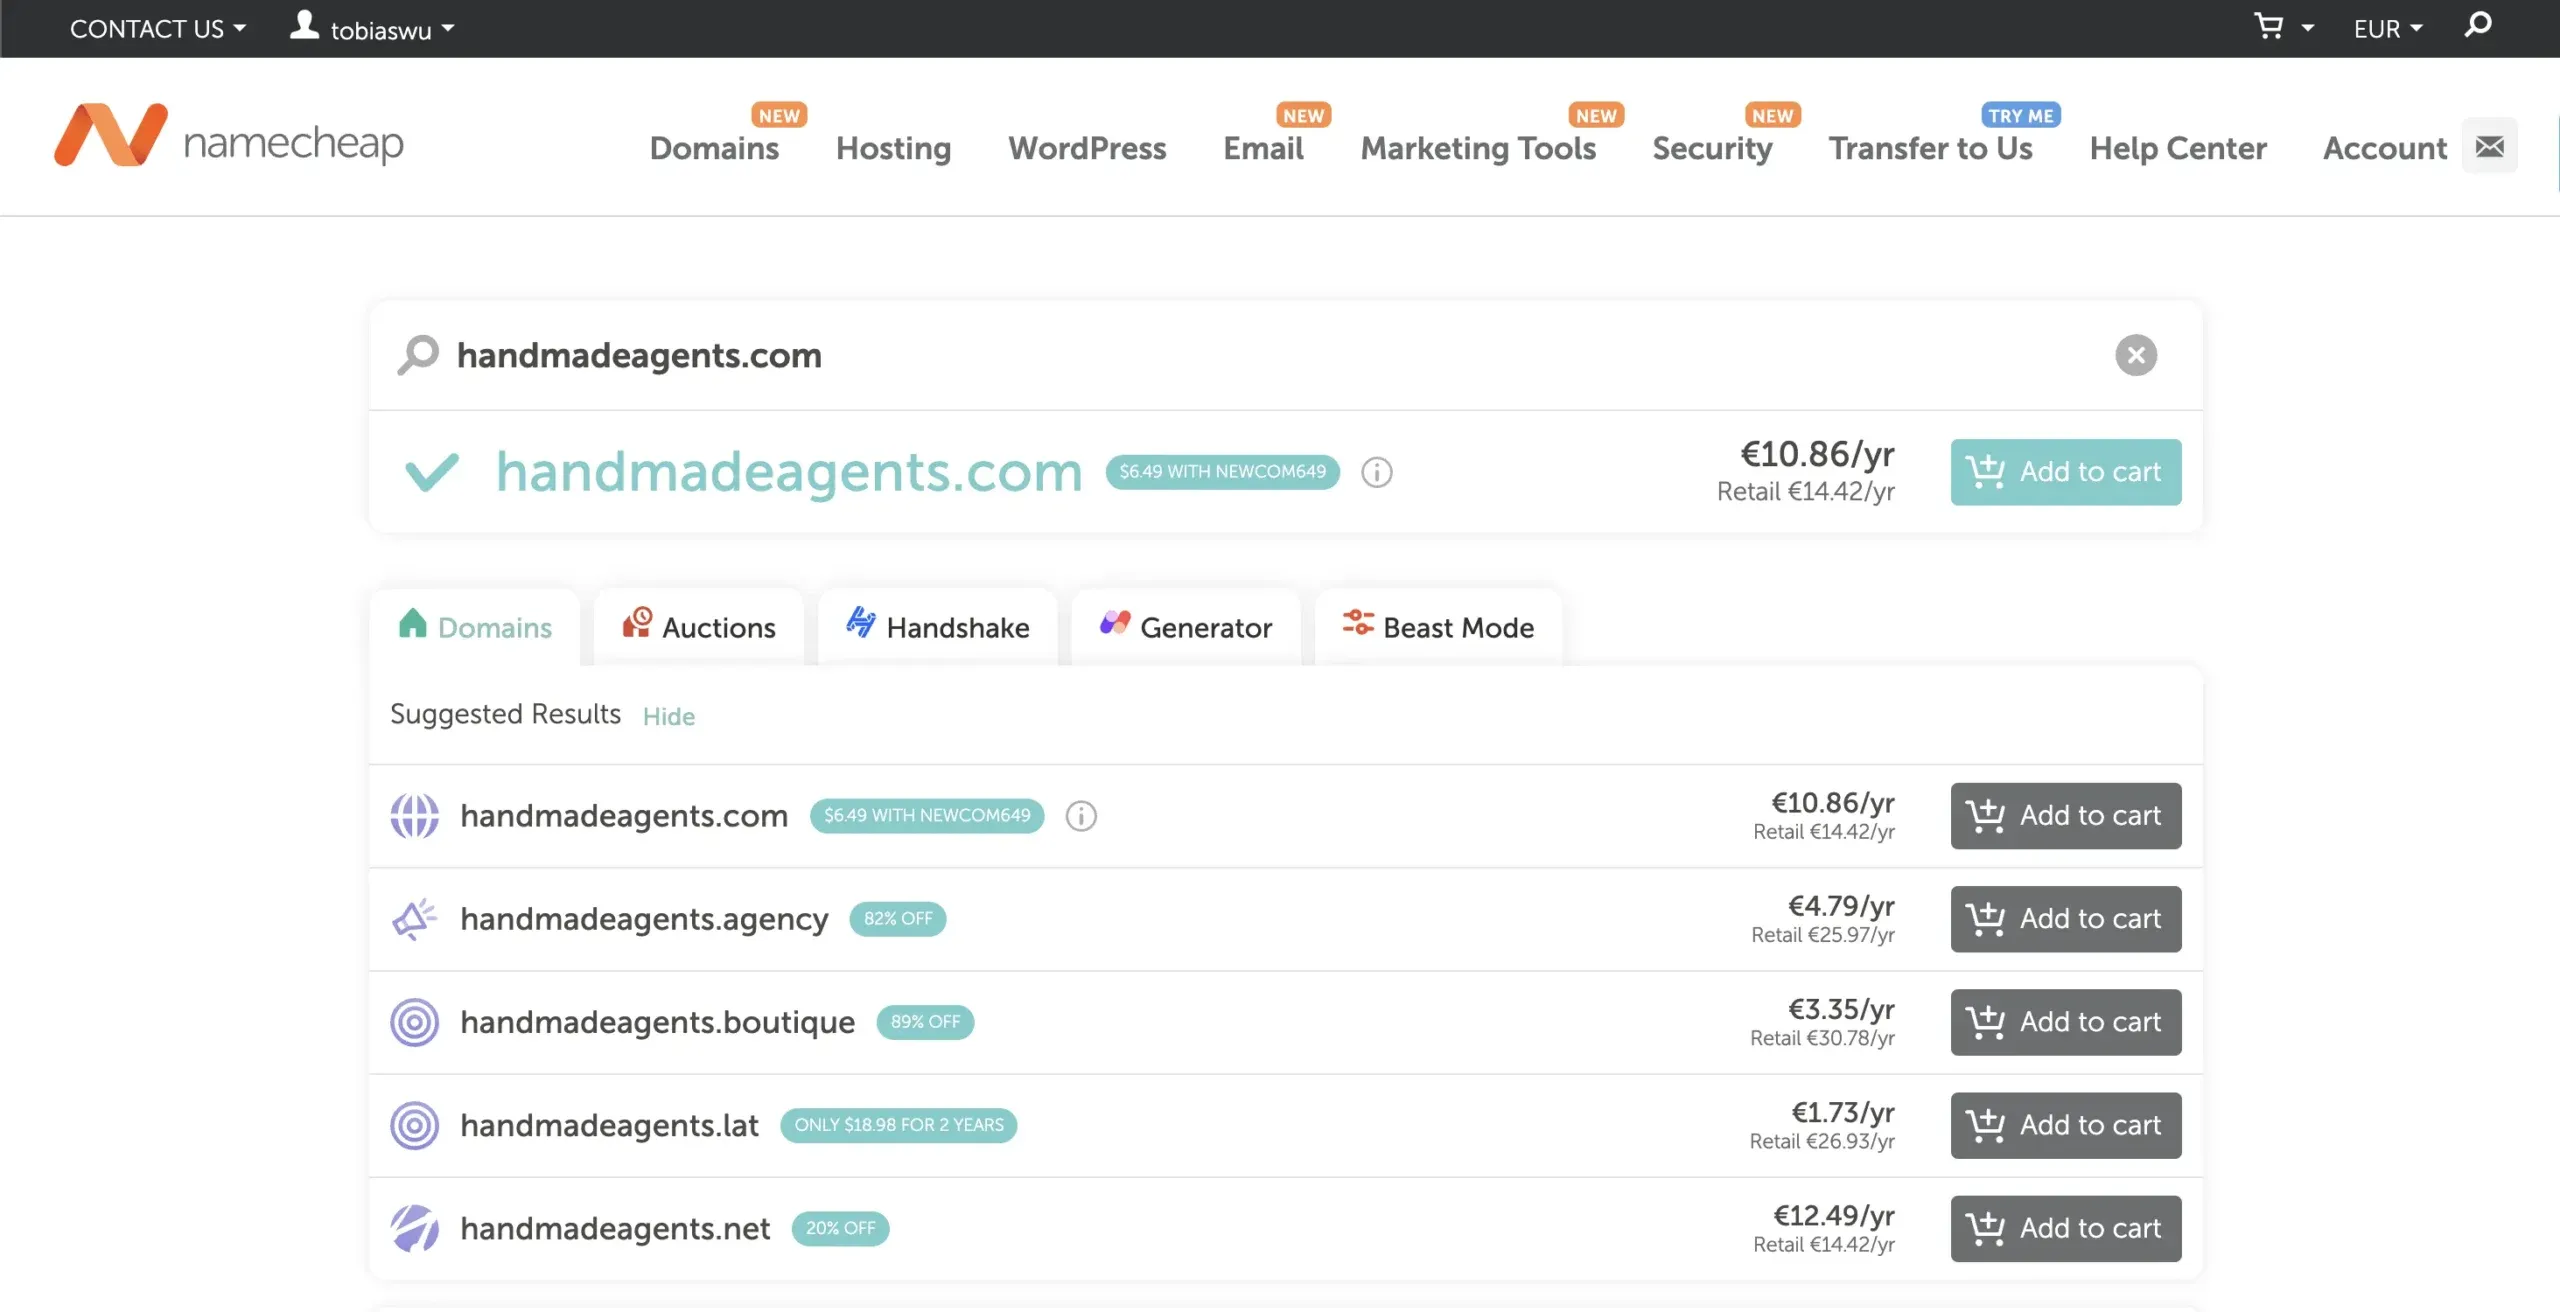Open the CONTACT US dropdown

158,29
